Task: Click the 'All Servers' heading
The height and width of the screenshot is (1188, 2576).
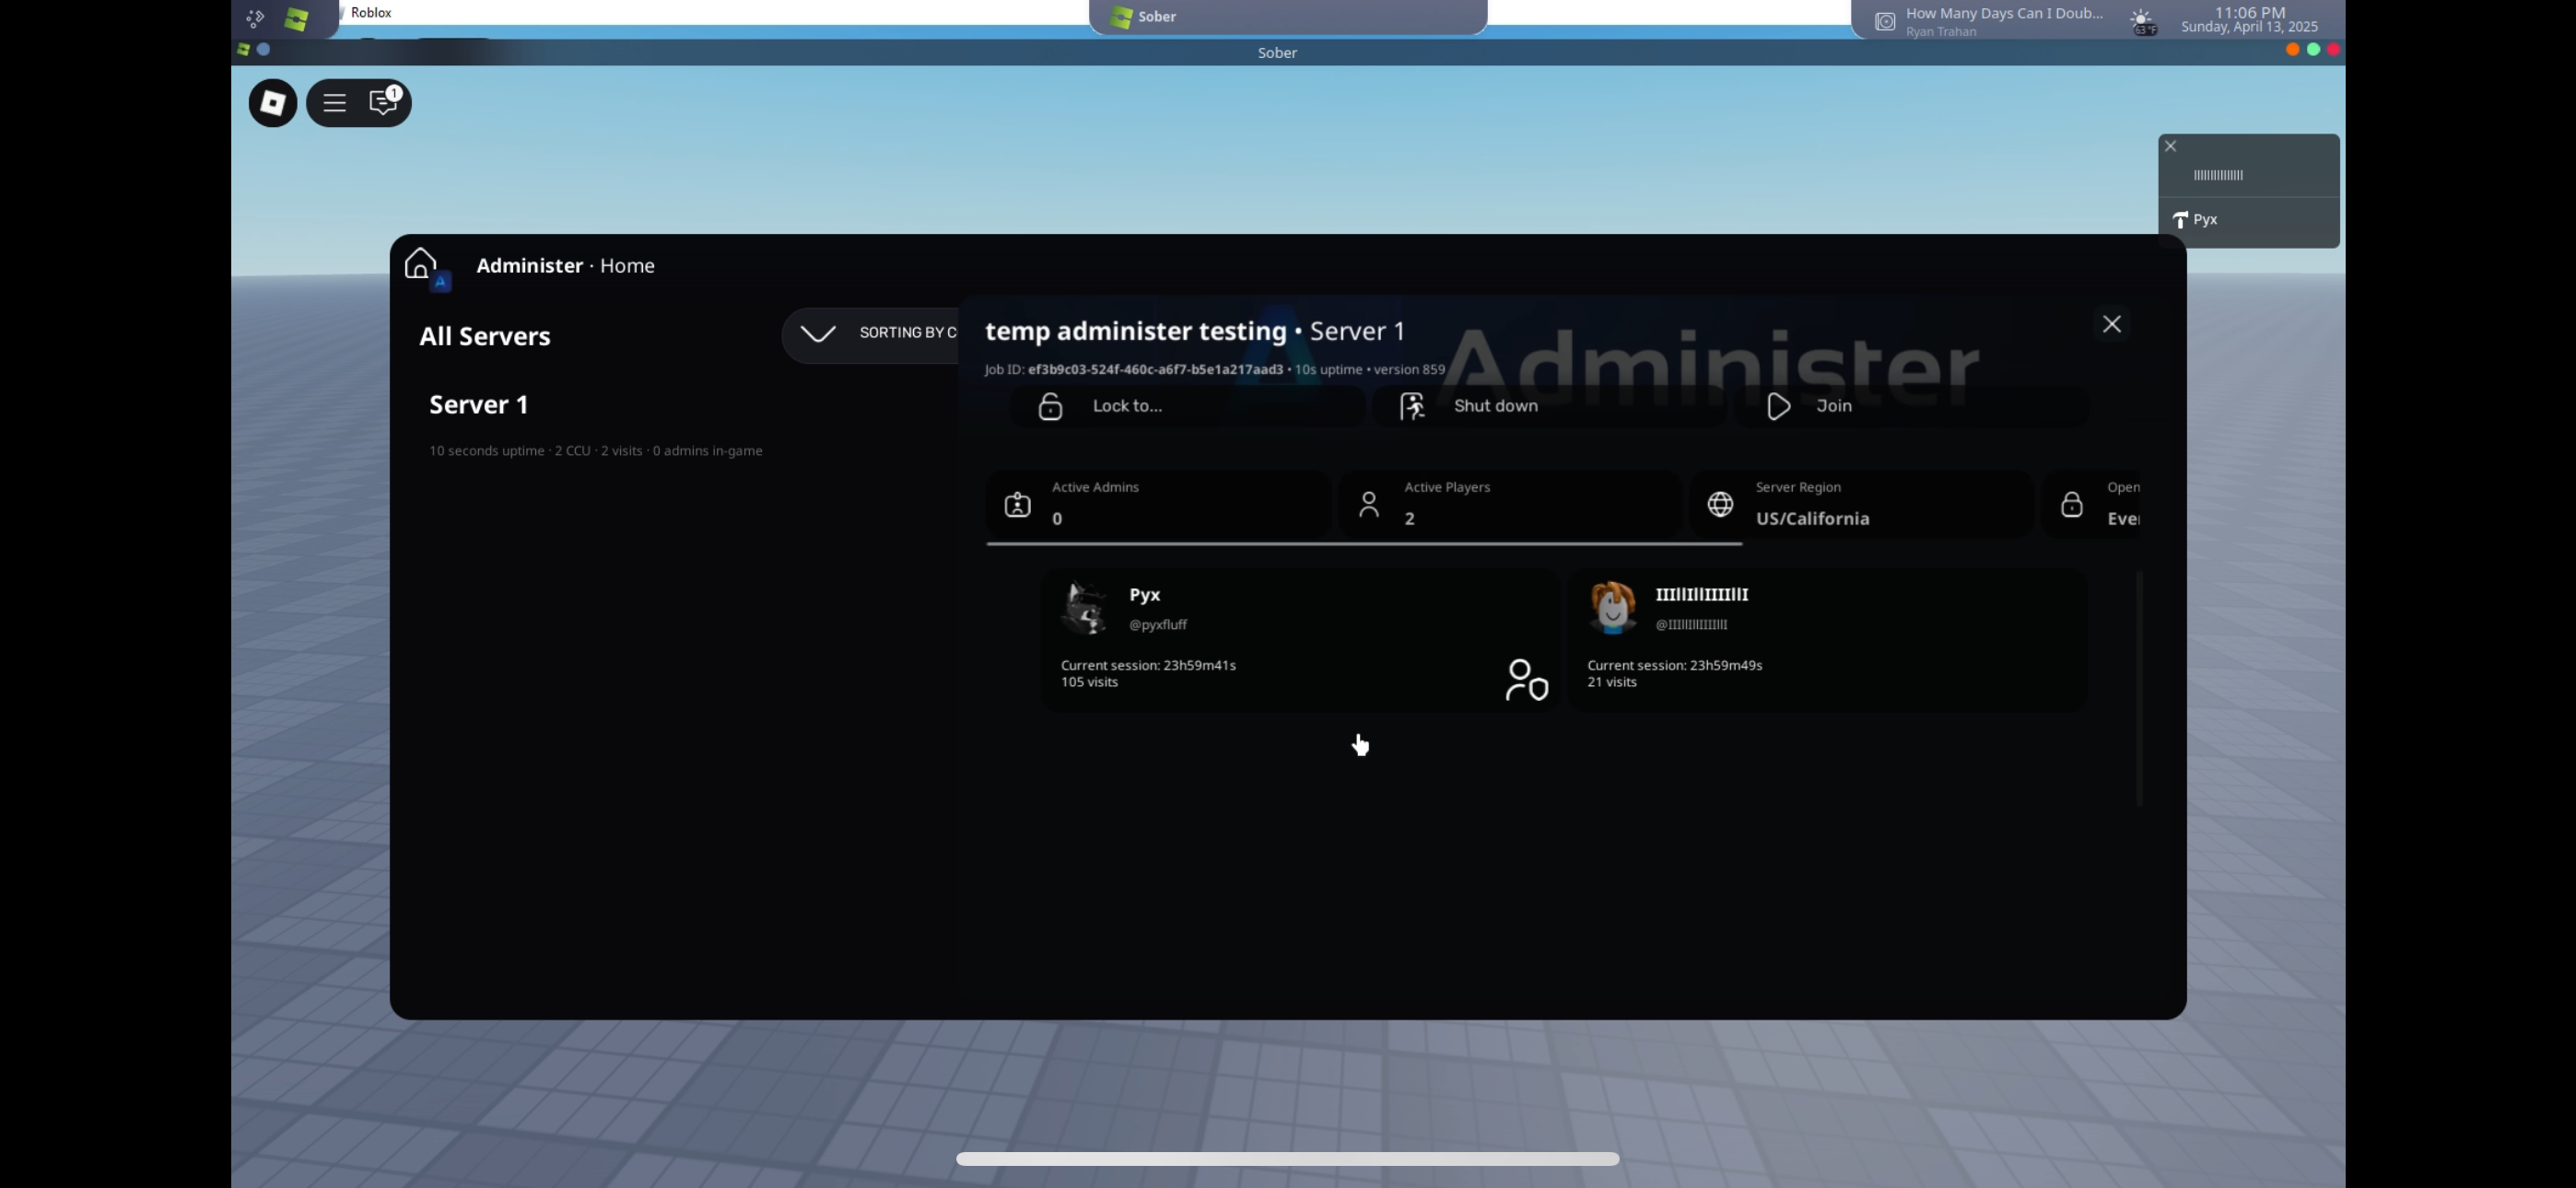Action: click(x=485, y=336)
